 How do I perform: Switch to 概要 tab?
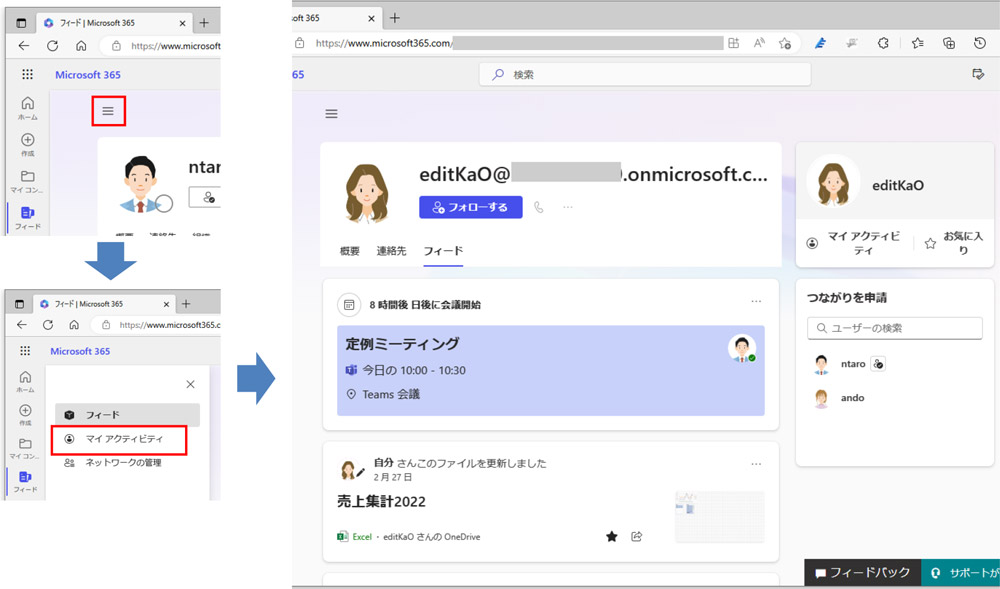(x=349, y=251)
